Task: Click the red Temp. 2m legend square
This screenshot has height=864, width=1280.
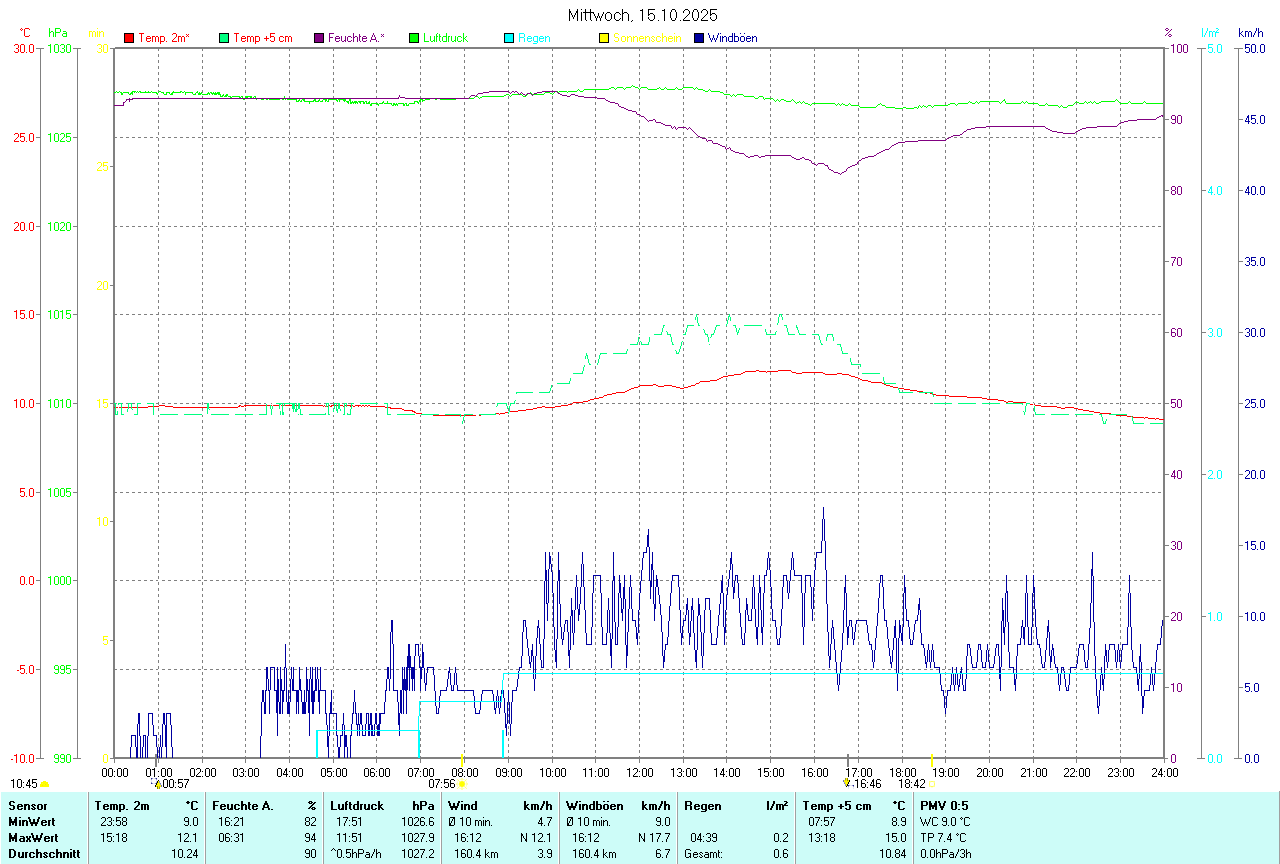Action: pos(129,38)
